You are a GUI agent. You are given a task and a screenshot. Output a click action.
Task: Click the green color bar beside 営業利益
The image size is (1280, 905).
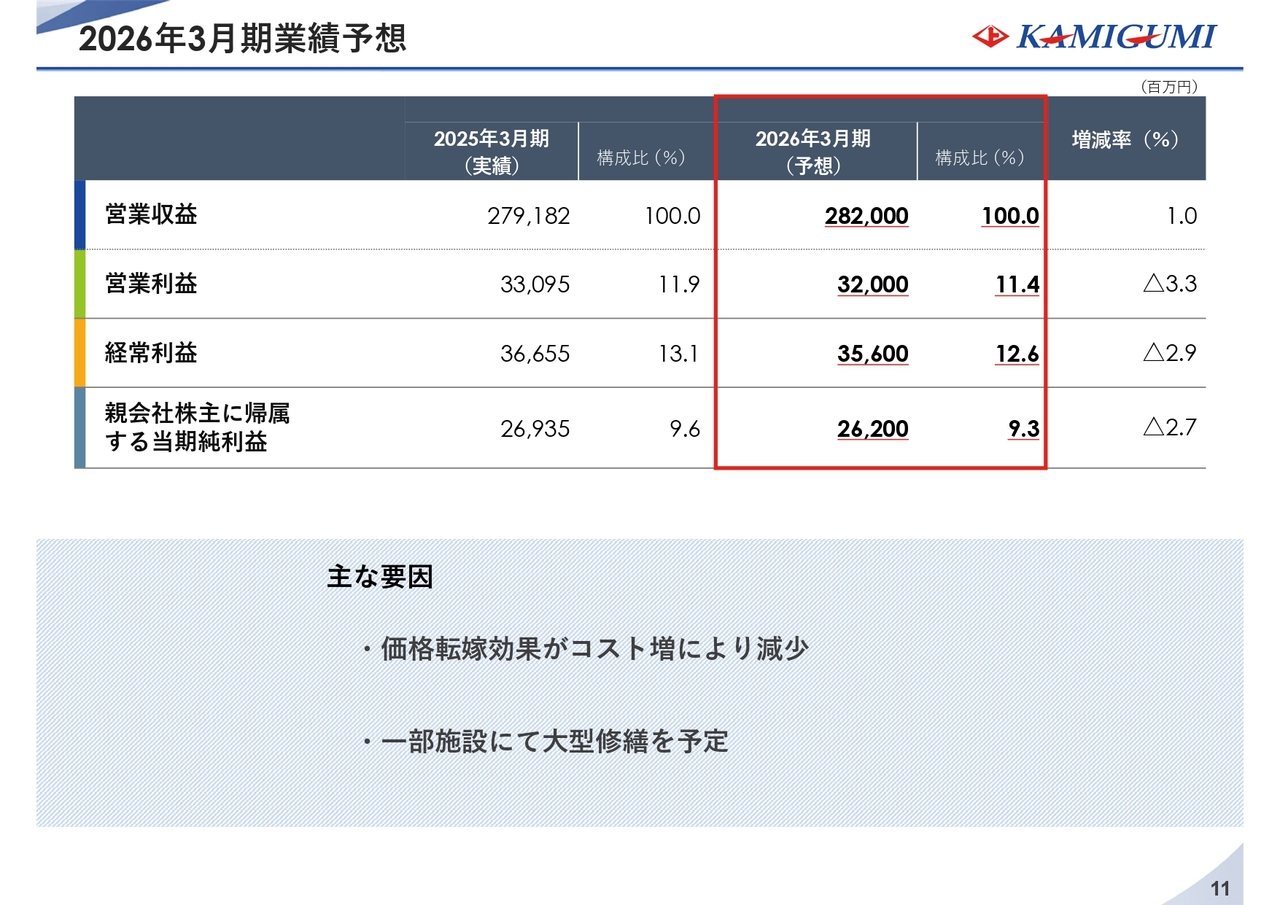[80, 284]
